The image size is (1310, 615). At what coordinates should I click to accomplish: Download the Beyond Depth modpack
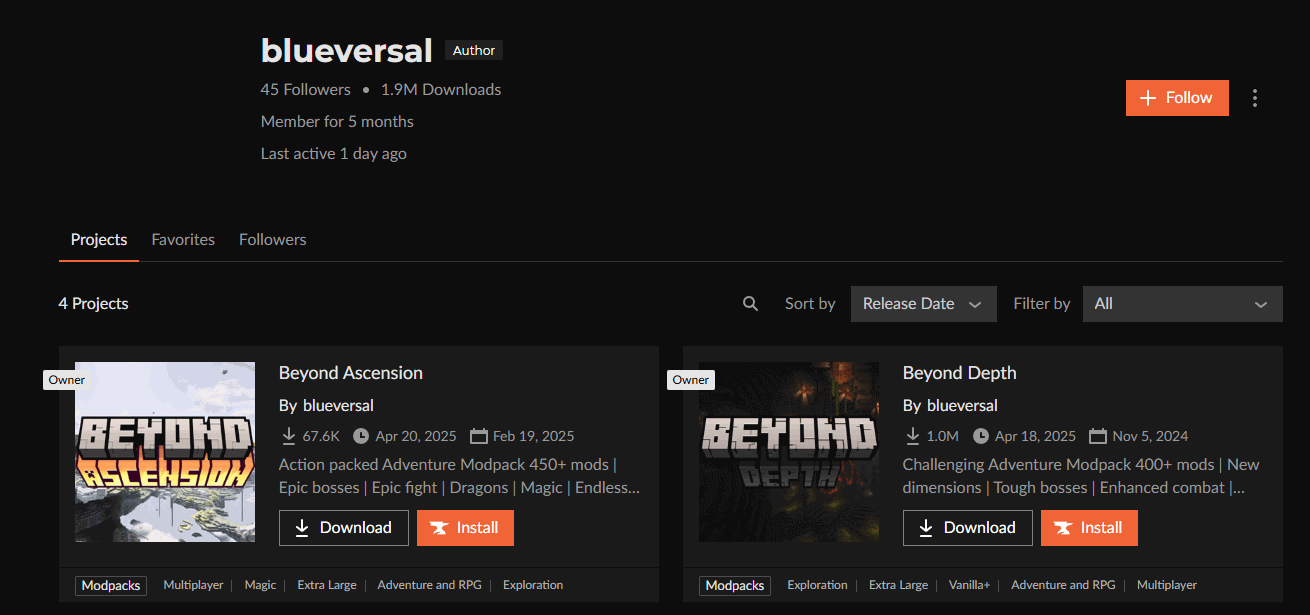(x=967, y=528)
